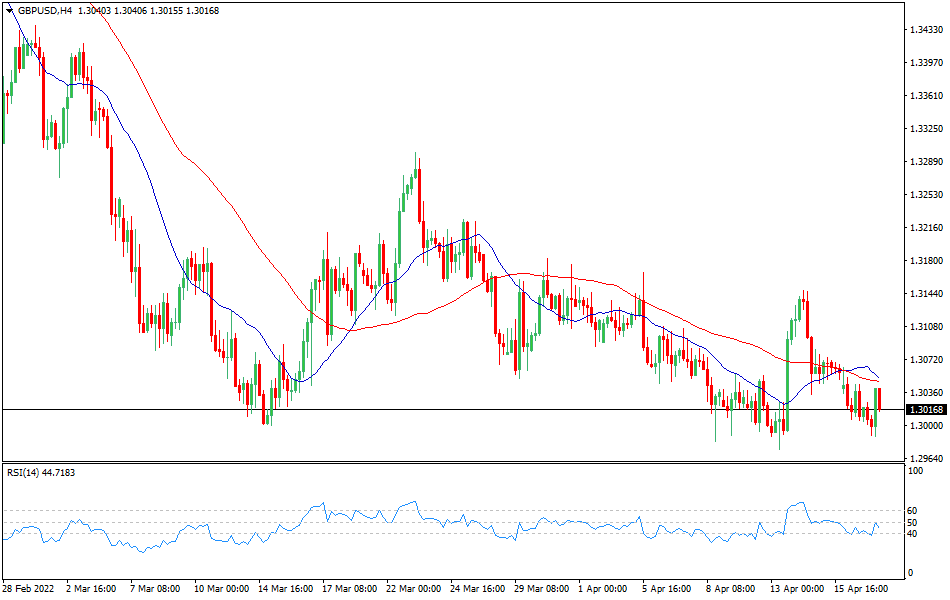This screenshot has width=950, height=600.
Task: Click the RSI scale value 100
Action: [912, 470]
